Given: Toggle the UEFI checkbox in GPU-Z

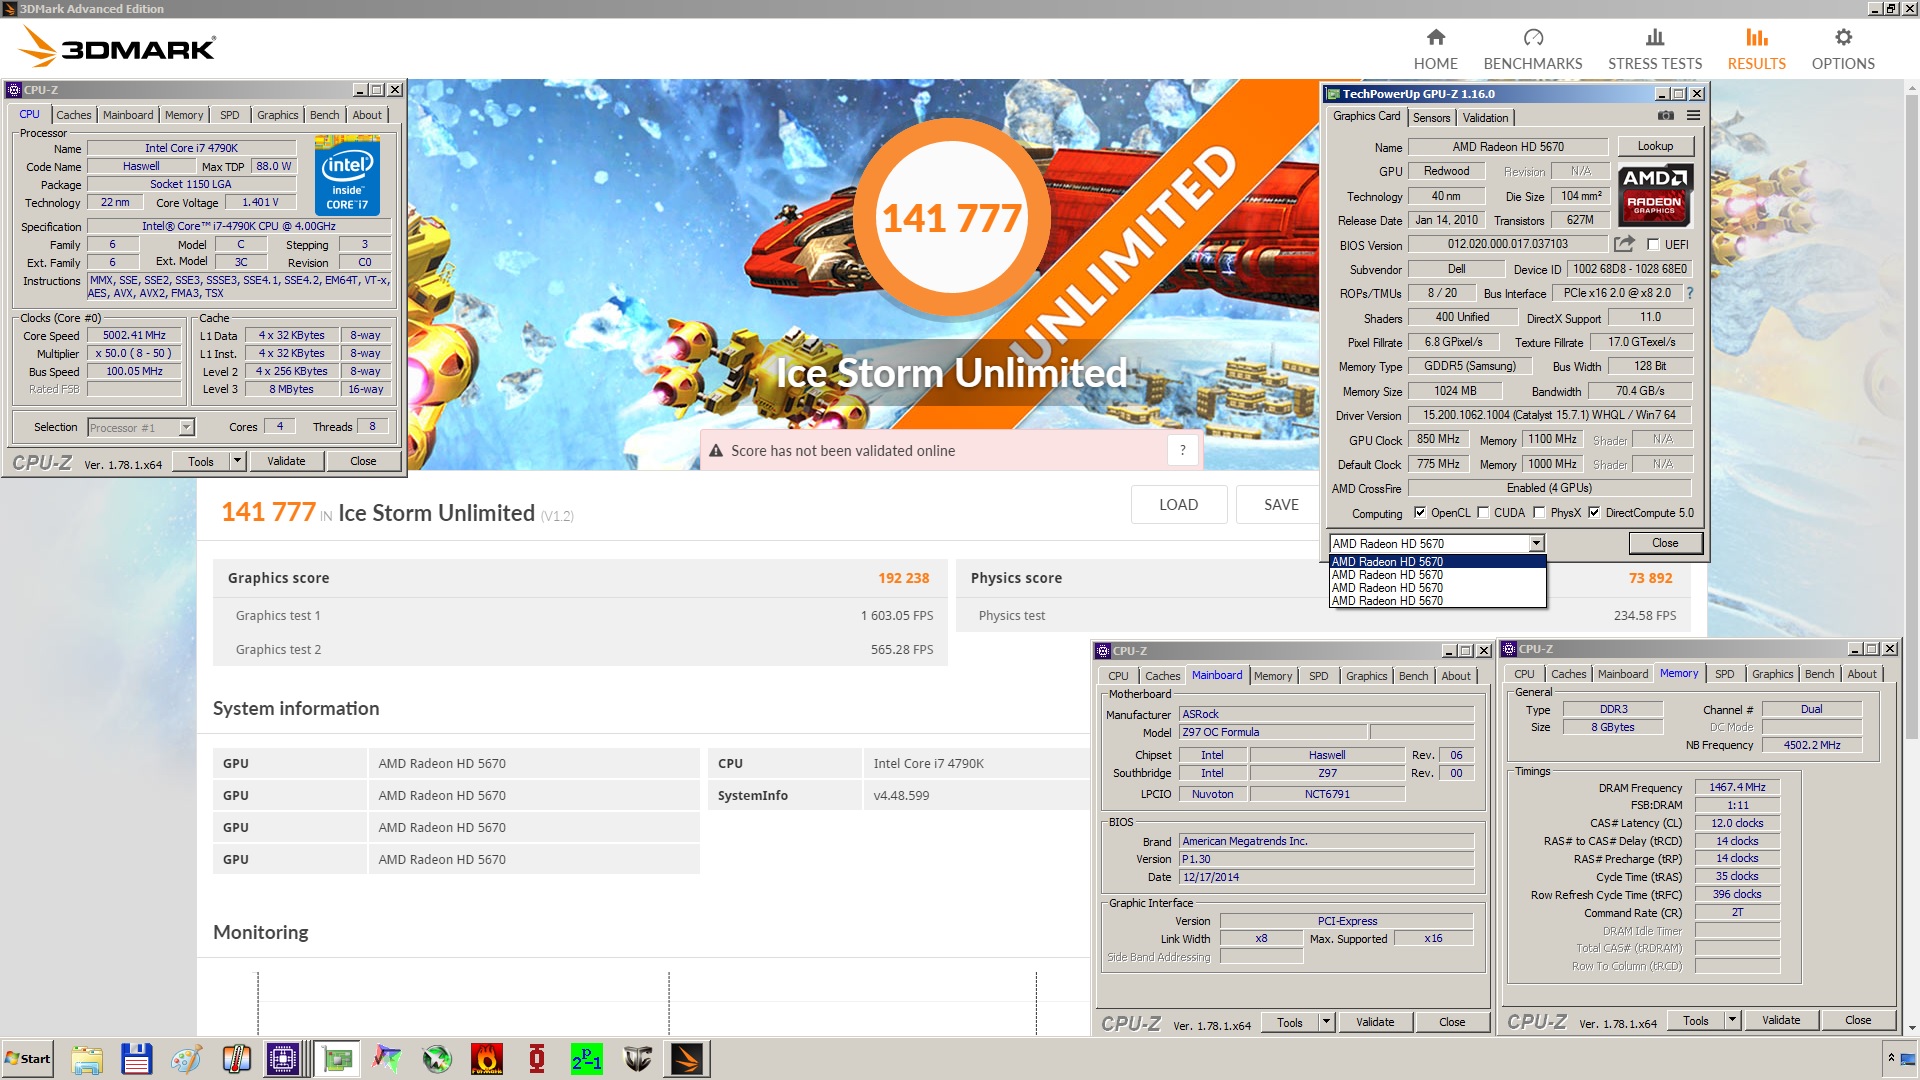Looking at the screenshot, I should click(1653, 245).
